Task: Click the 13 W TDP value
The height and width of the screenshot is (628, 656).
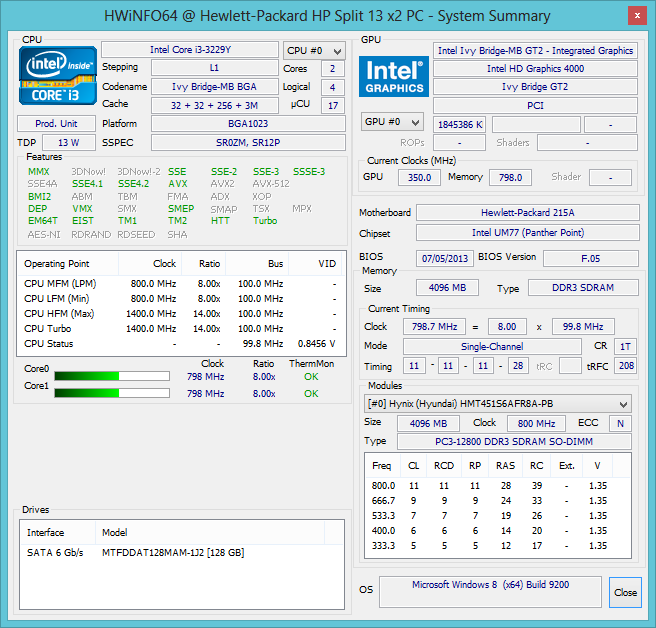Action: pos(69,143)
